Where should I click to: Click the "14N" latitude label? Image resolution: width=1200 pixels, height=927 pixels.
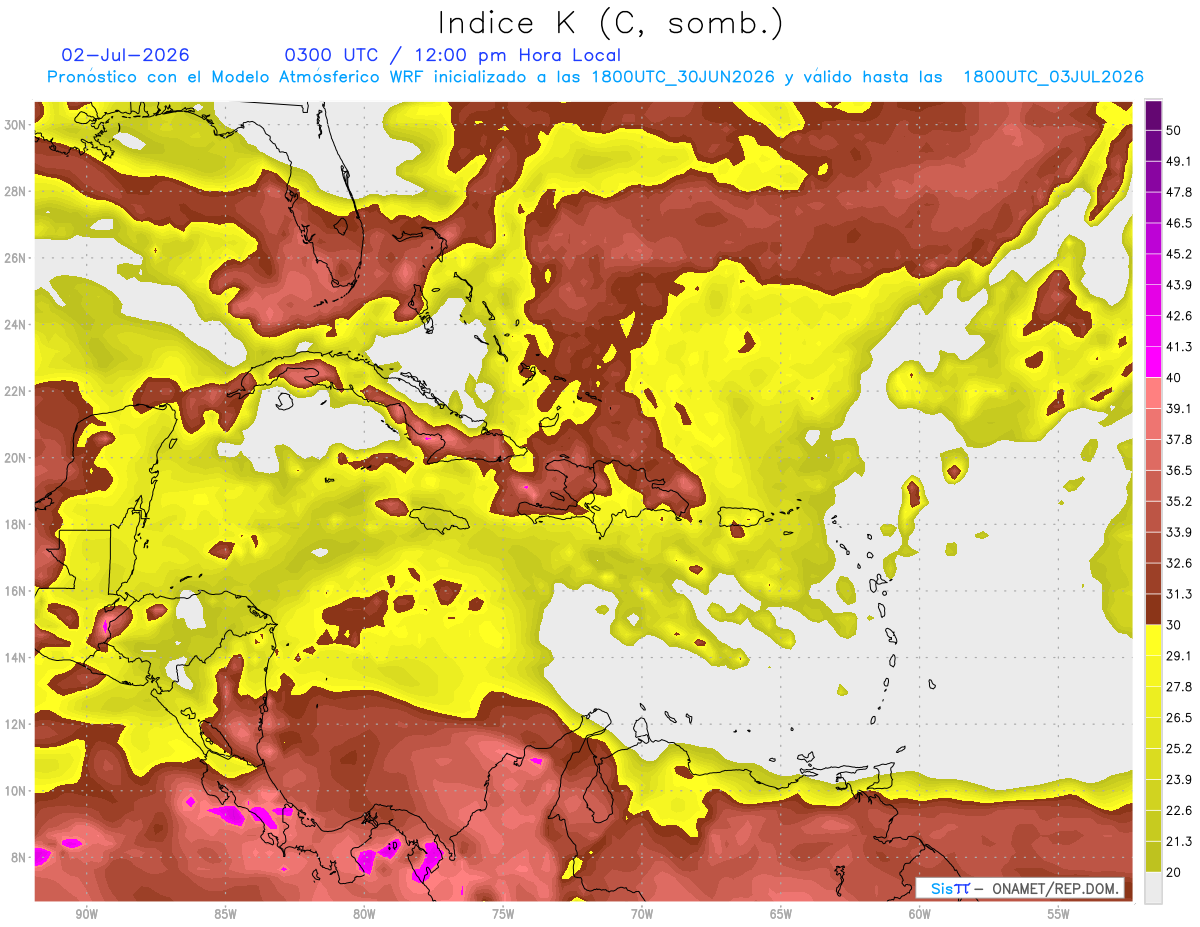coord(15,658)
